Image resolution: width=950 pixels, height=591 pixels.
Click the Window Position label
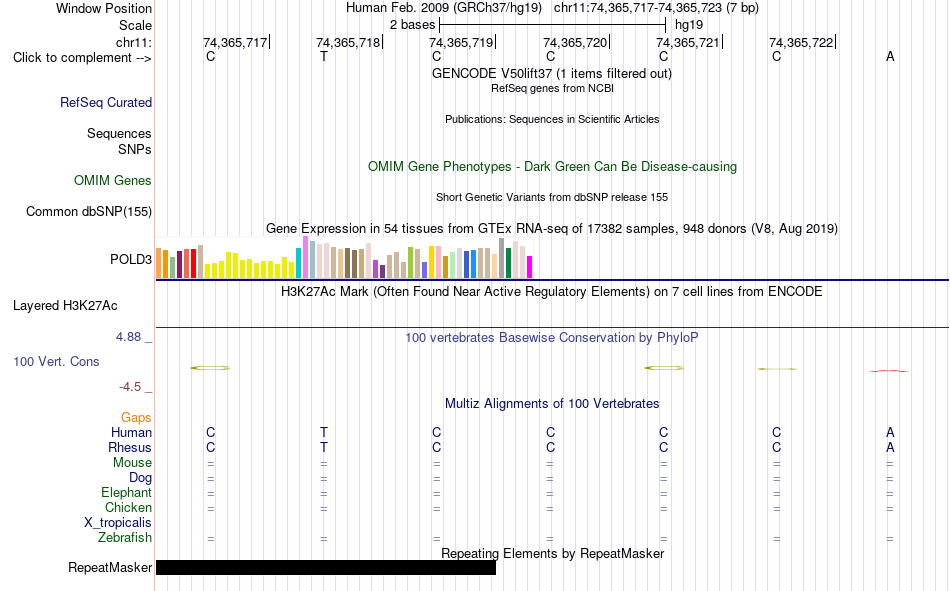104,8
